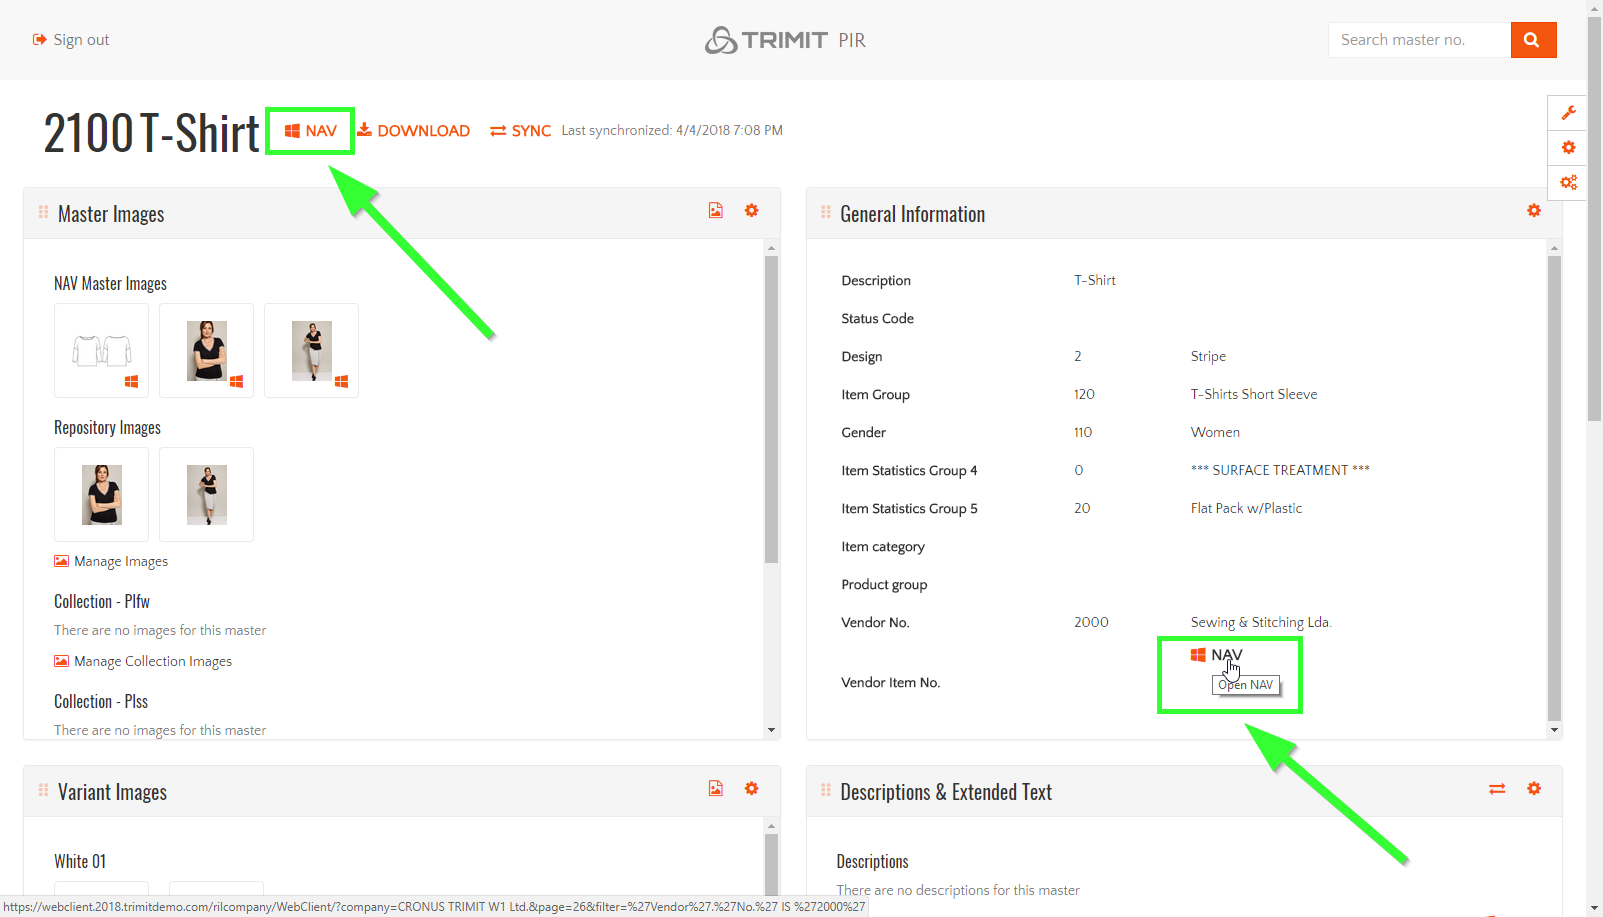This screenshot has width=1603, height=917.
Task: Open the multiple gears settings in side panel
Action: click(1568, 183)
